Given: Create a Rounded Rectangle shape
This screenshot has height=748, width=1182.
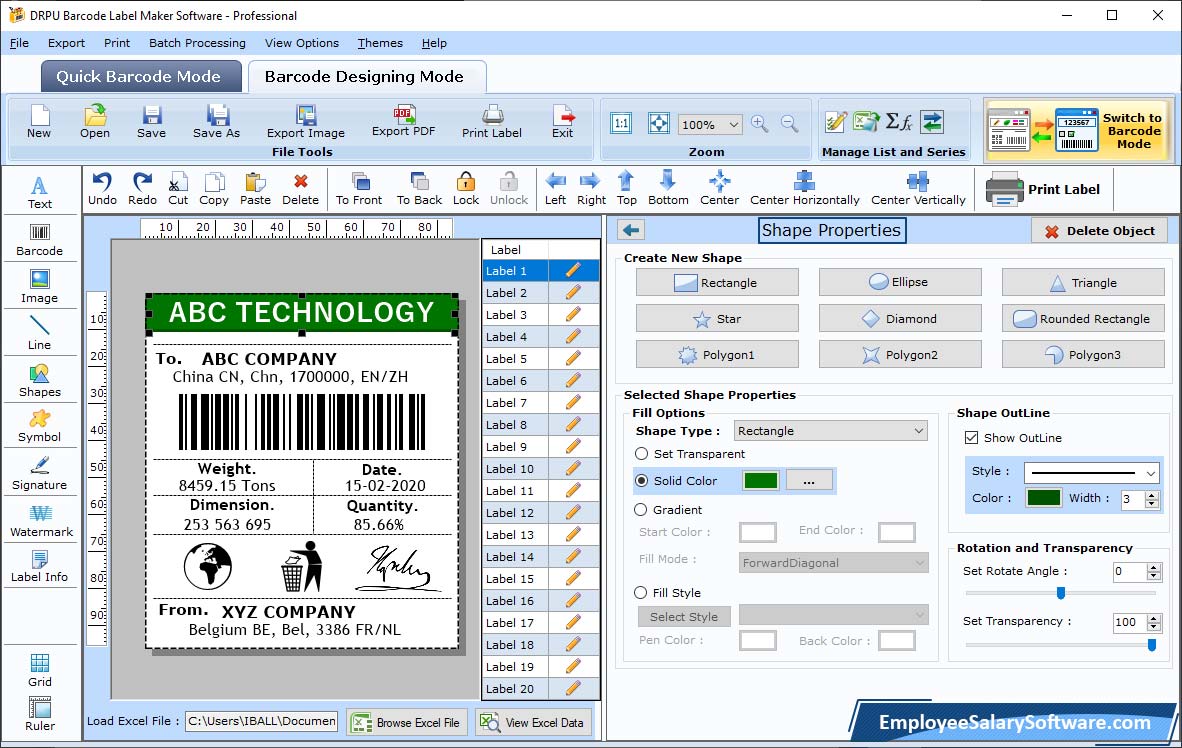Looking at the screenshot, I should coord(1083,319).
